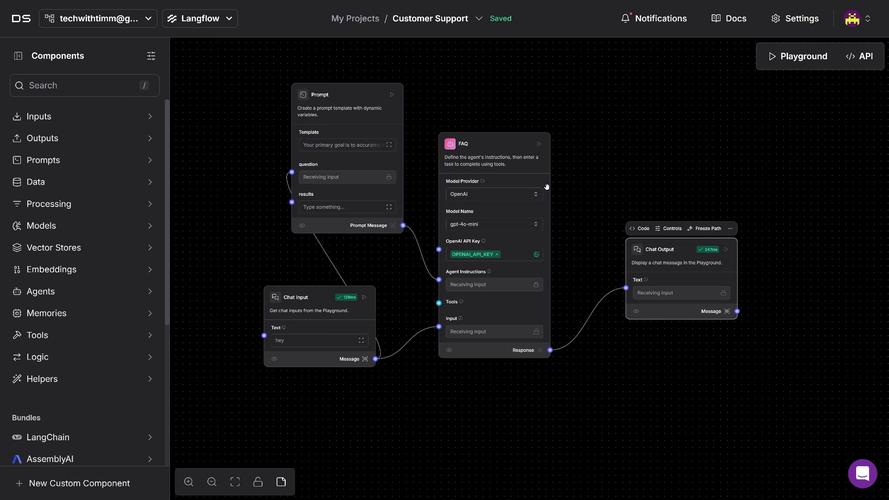
Task: Open the support chat bubble
Action: click(x=862, y=473)
